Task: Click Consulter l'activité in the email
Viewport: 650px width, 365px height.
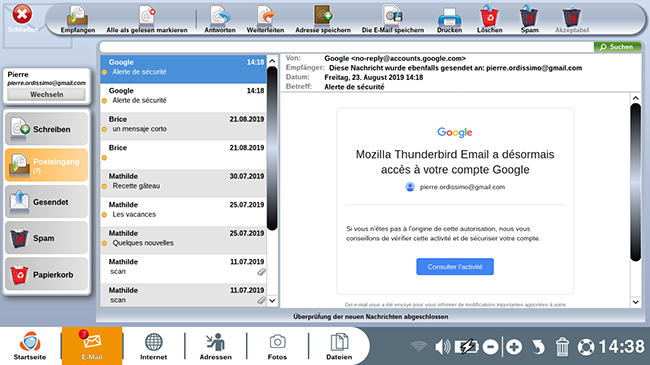Action: [x=455, y=267]
